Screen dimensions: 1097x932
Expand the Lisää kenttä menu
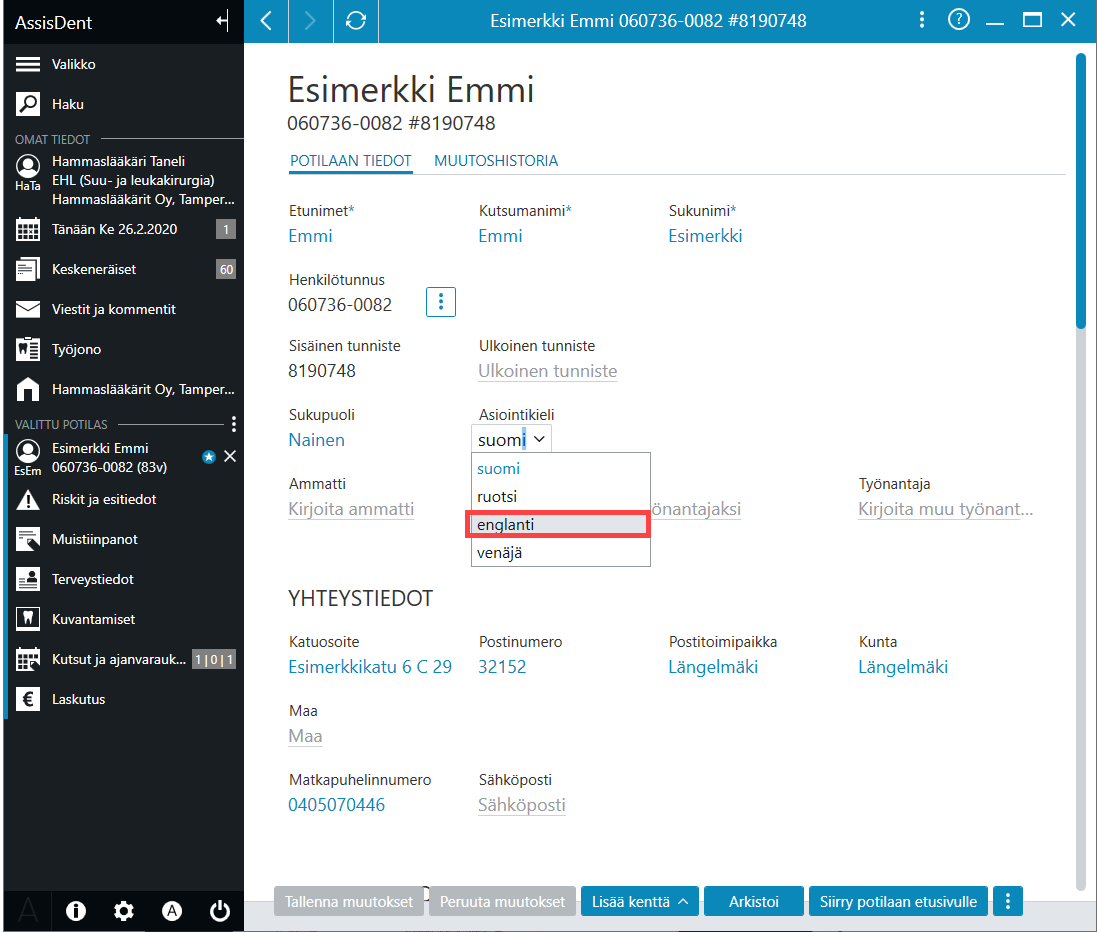pos(640,901)
